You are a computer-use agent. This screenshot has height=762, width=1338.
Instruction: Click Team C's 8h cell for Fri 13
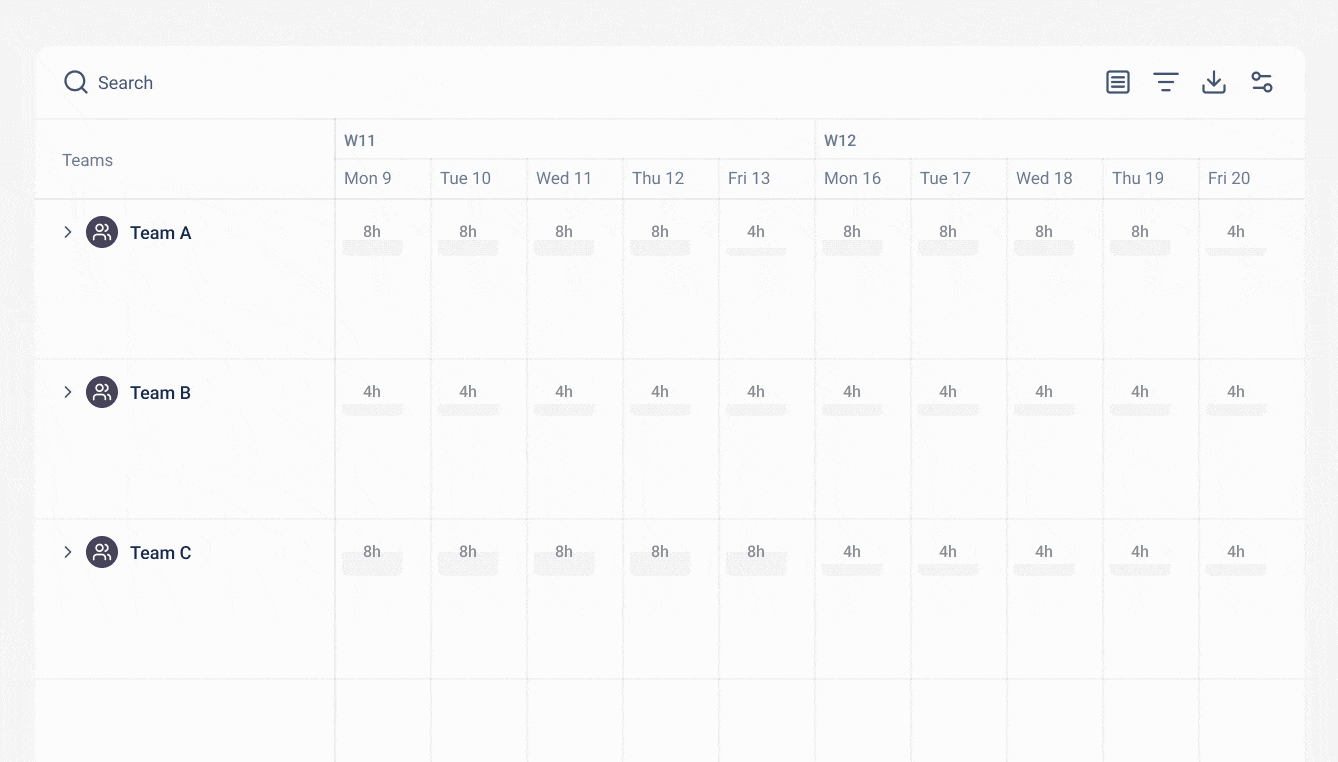tap(756, 560)
